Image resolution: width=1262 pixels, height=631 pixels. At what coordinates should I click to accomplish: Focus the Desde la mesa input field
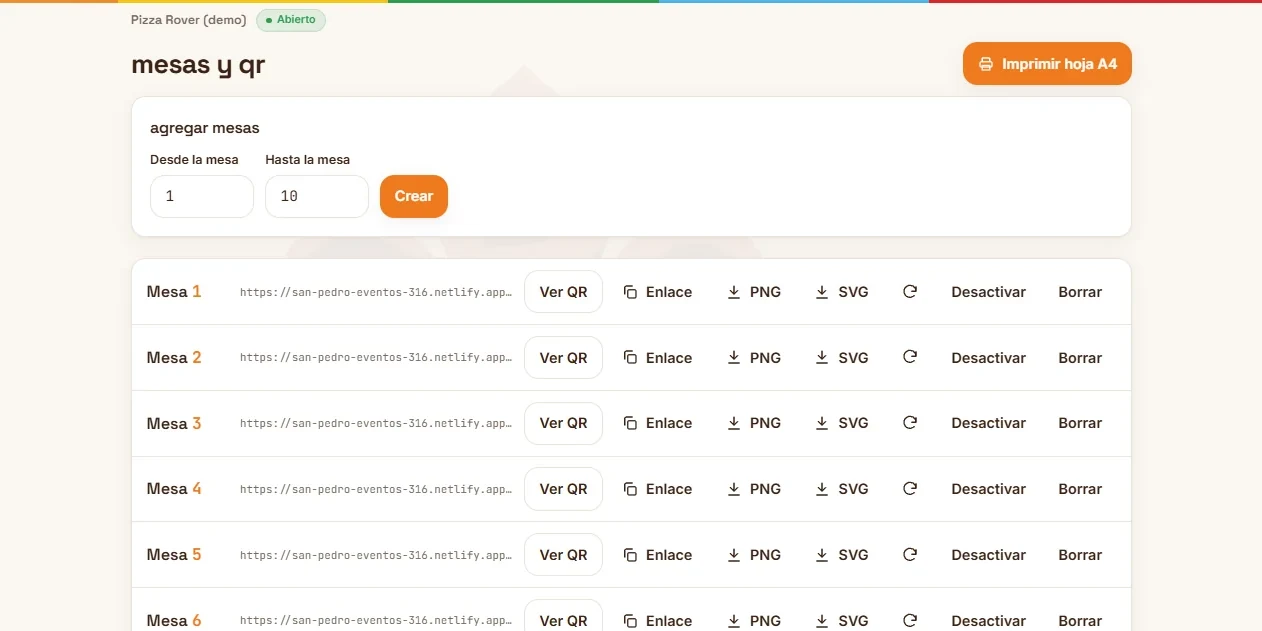point(202,196)
